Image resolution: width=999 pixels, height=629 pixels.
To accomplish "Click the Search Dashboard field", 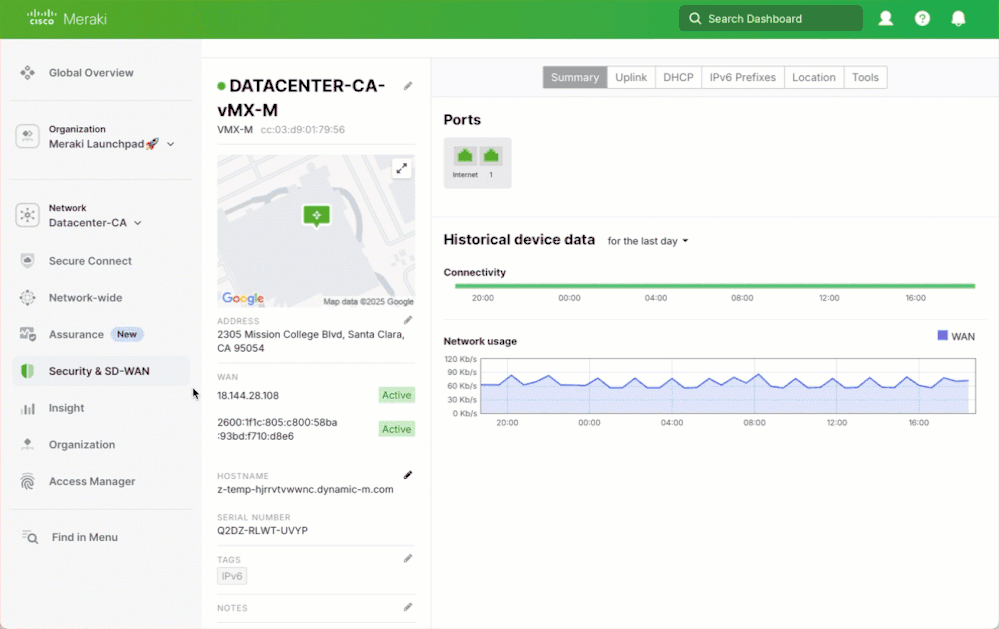I will point(770,18).
